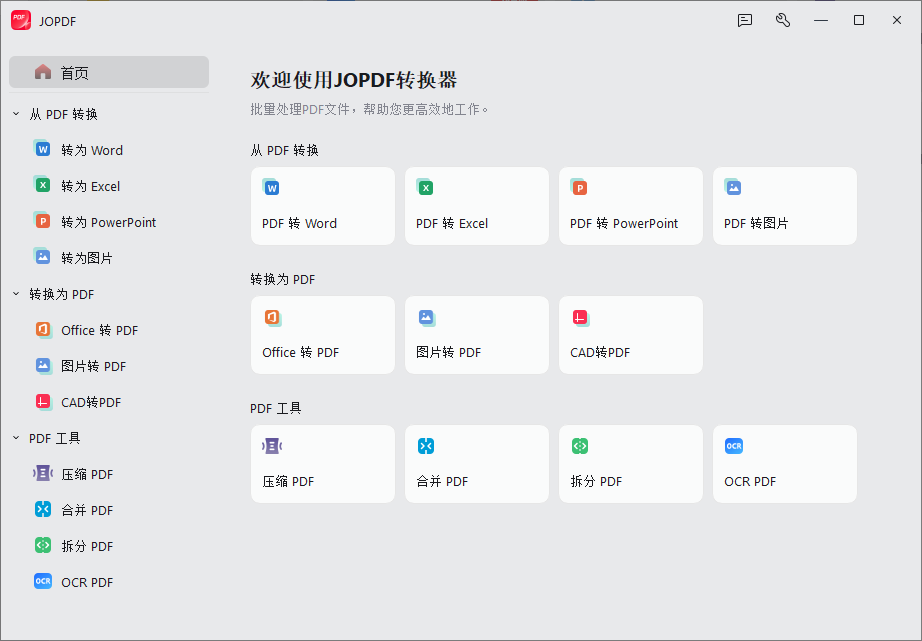
Task: Click Excel icon on PDF 转 Excel card
Action: pos(425,187)
